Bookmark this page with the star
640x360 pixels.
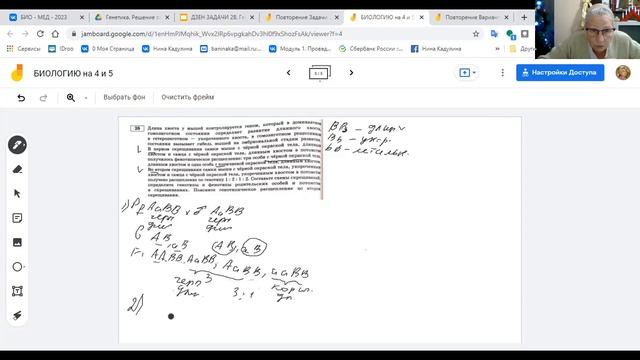(x=476, y=34)
